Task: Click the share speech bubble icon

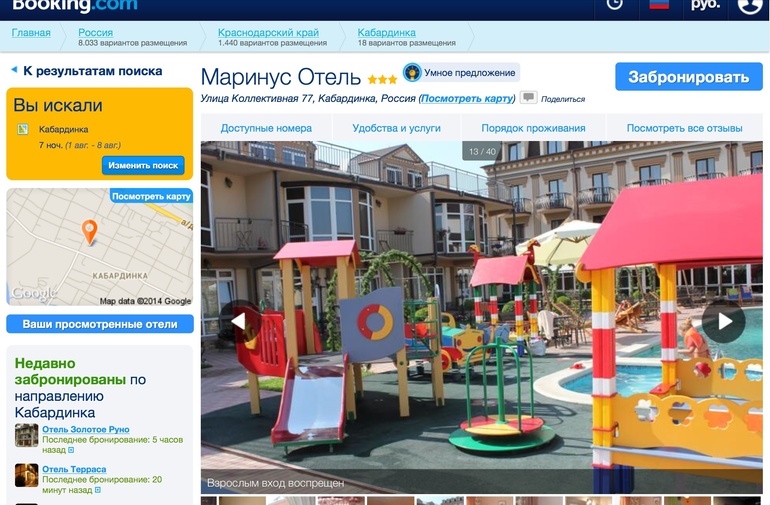Action: (x=528, y=98)
